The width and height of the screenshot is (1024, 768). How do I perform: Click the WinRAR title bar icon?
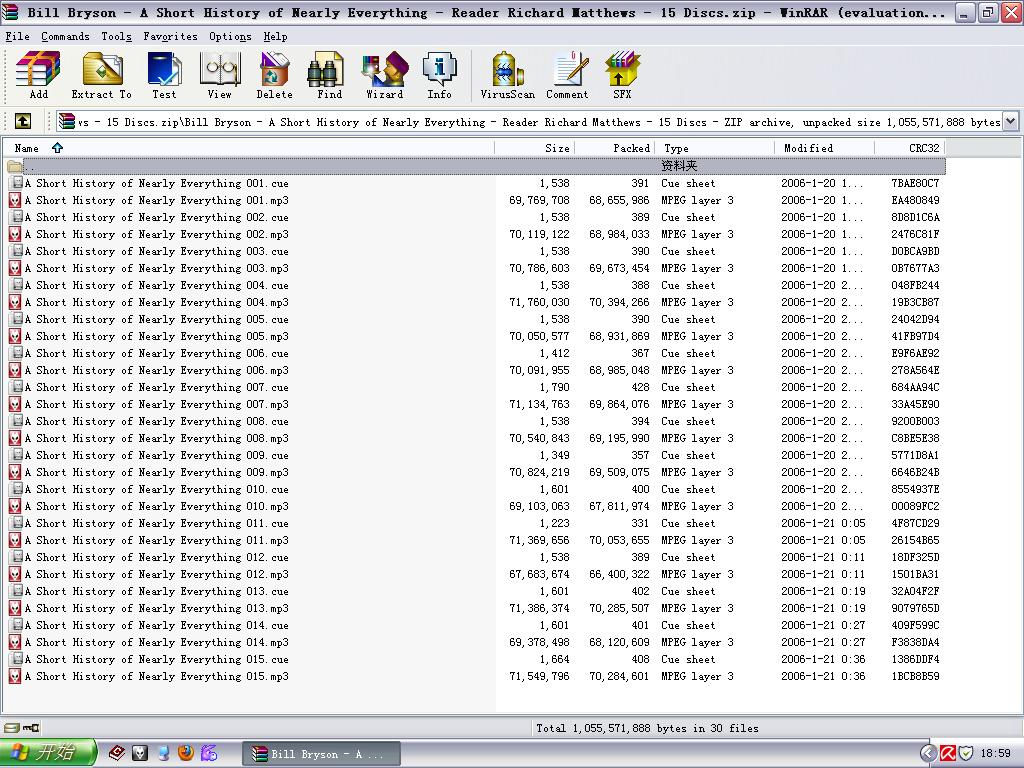[x=11, y=12]
